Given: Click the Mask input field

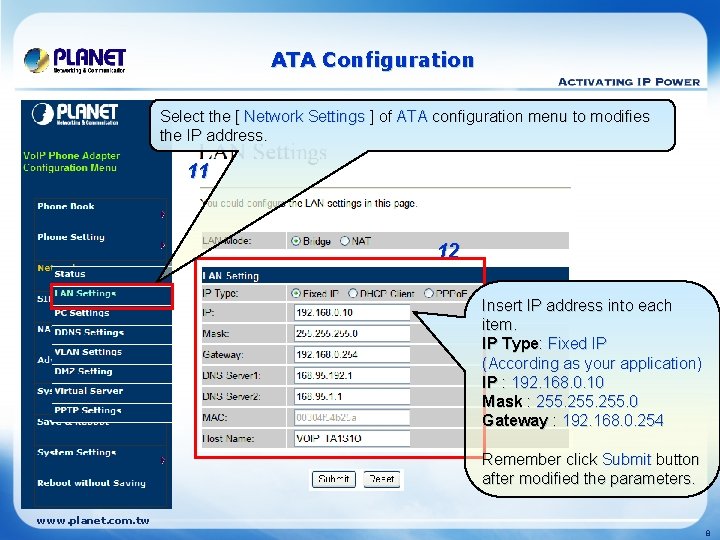Looking at the screenshot, I should click(352, 333).
